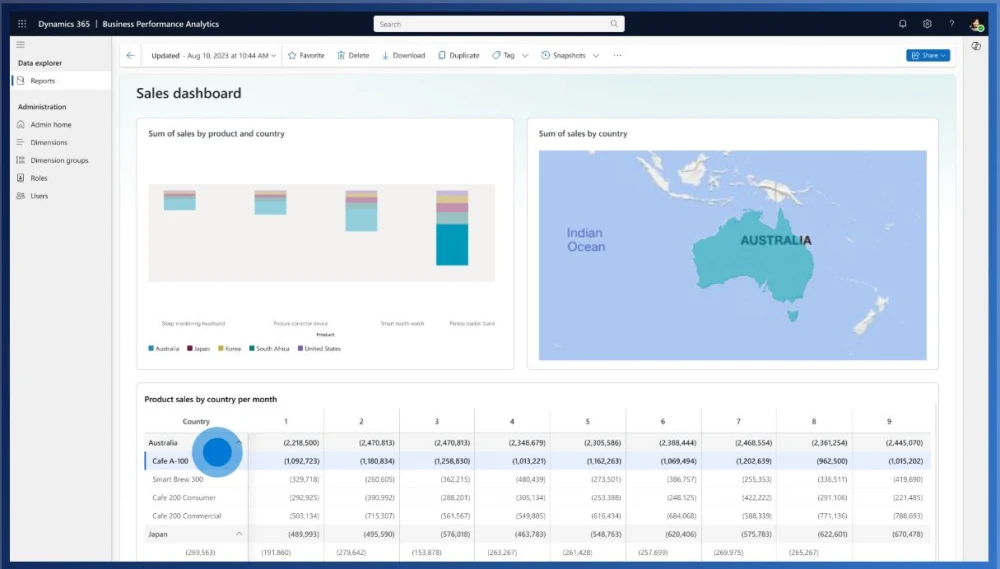The width and height of the screenshot is (1000, 569).
Task: Open Users page
Action: (39, 196)
